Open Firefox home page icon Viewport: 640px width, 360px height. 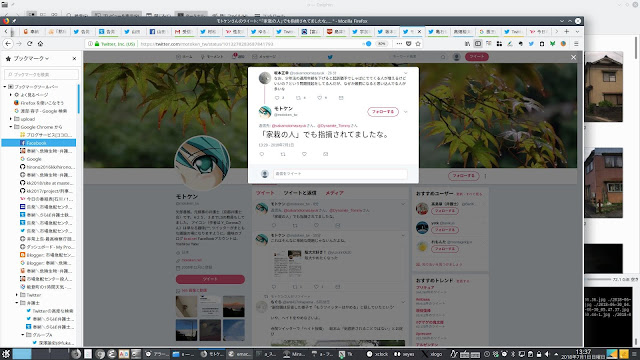pos(40,44)
